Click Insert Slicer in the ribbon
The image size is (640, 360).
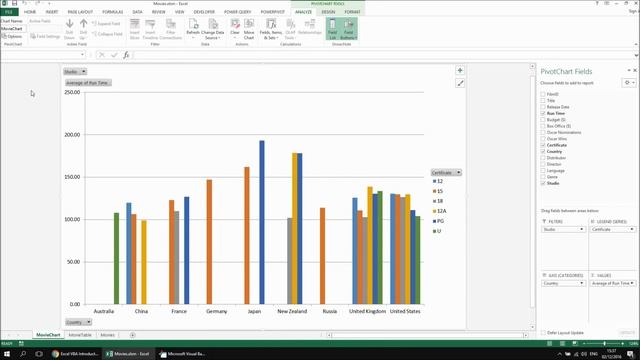click(x=135, y=29)
